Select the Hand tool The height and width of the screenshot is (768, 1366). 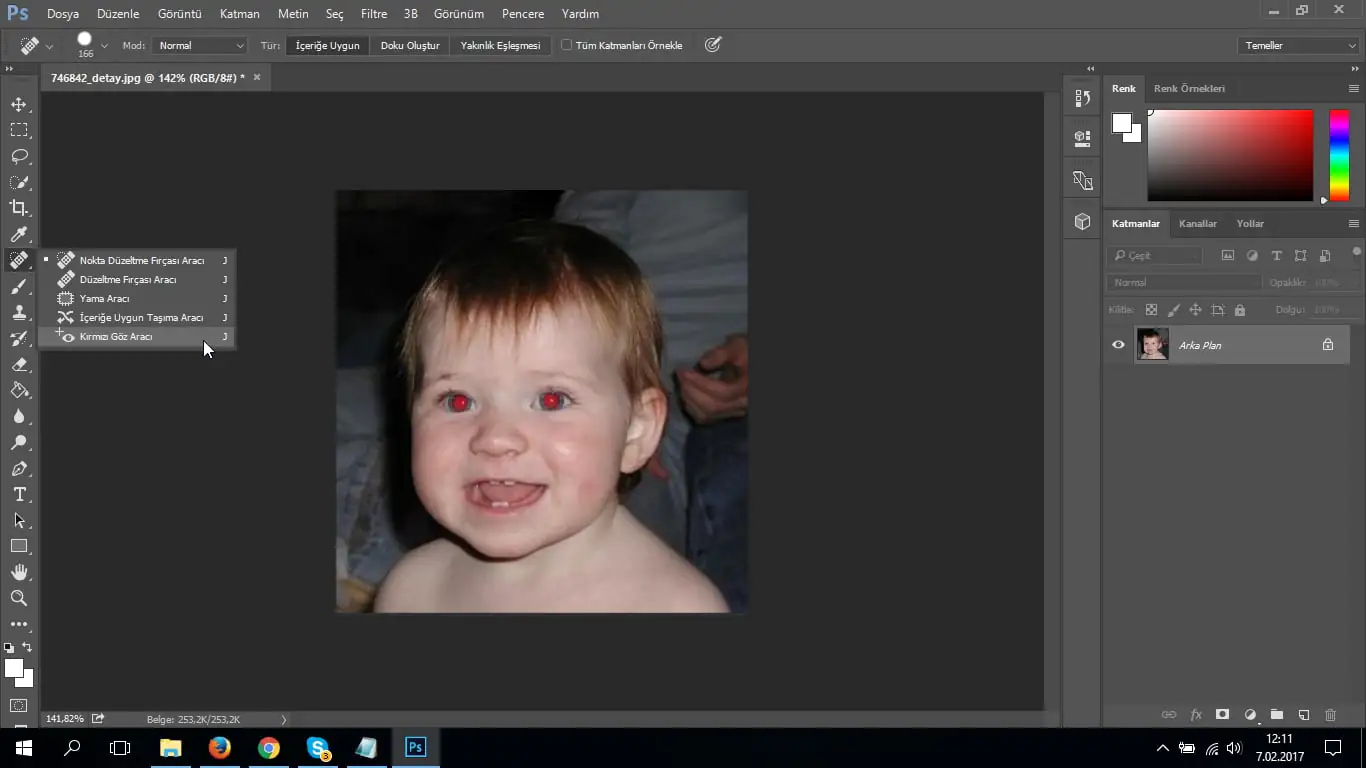coord(19,572)
